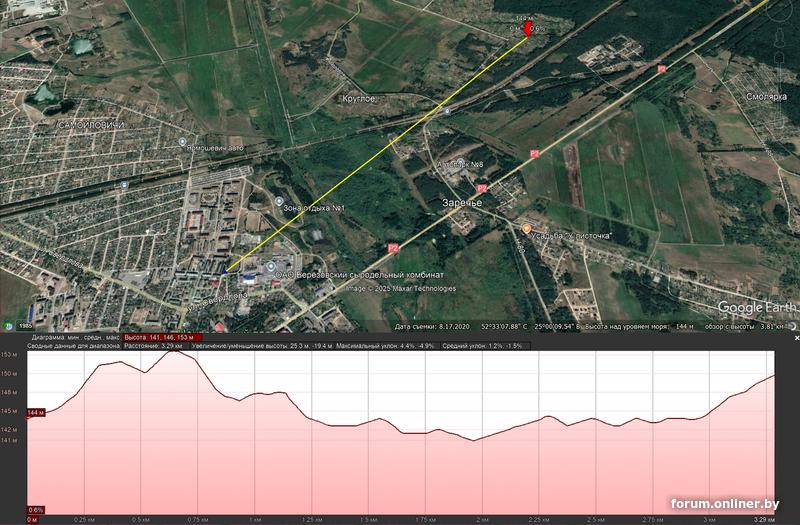Click the Смолярка map label
This screenshot has width=800, height=525.
click(x=766, y=96)
